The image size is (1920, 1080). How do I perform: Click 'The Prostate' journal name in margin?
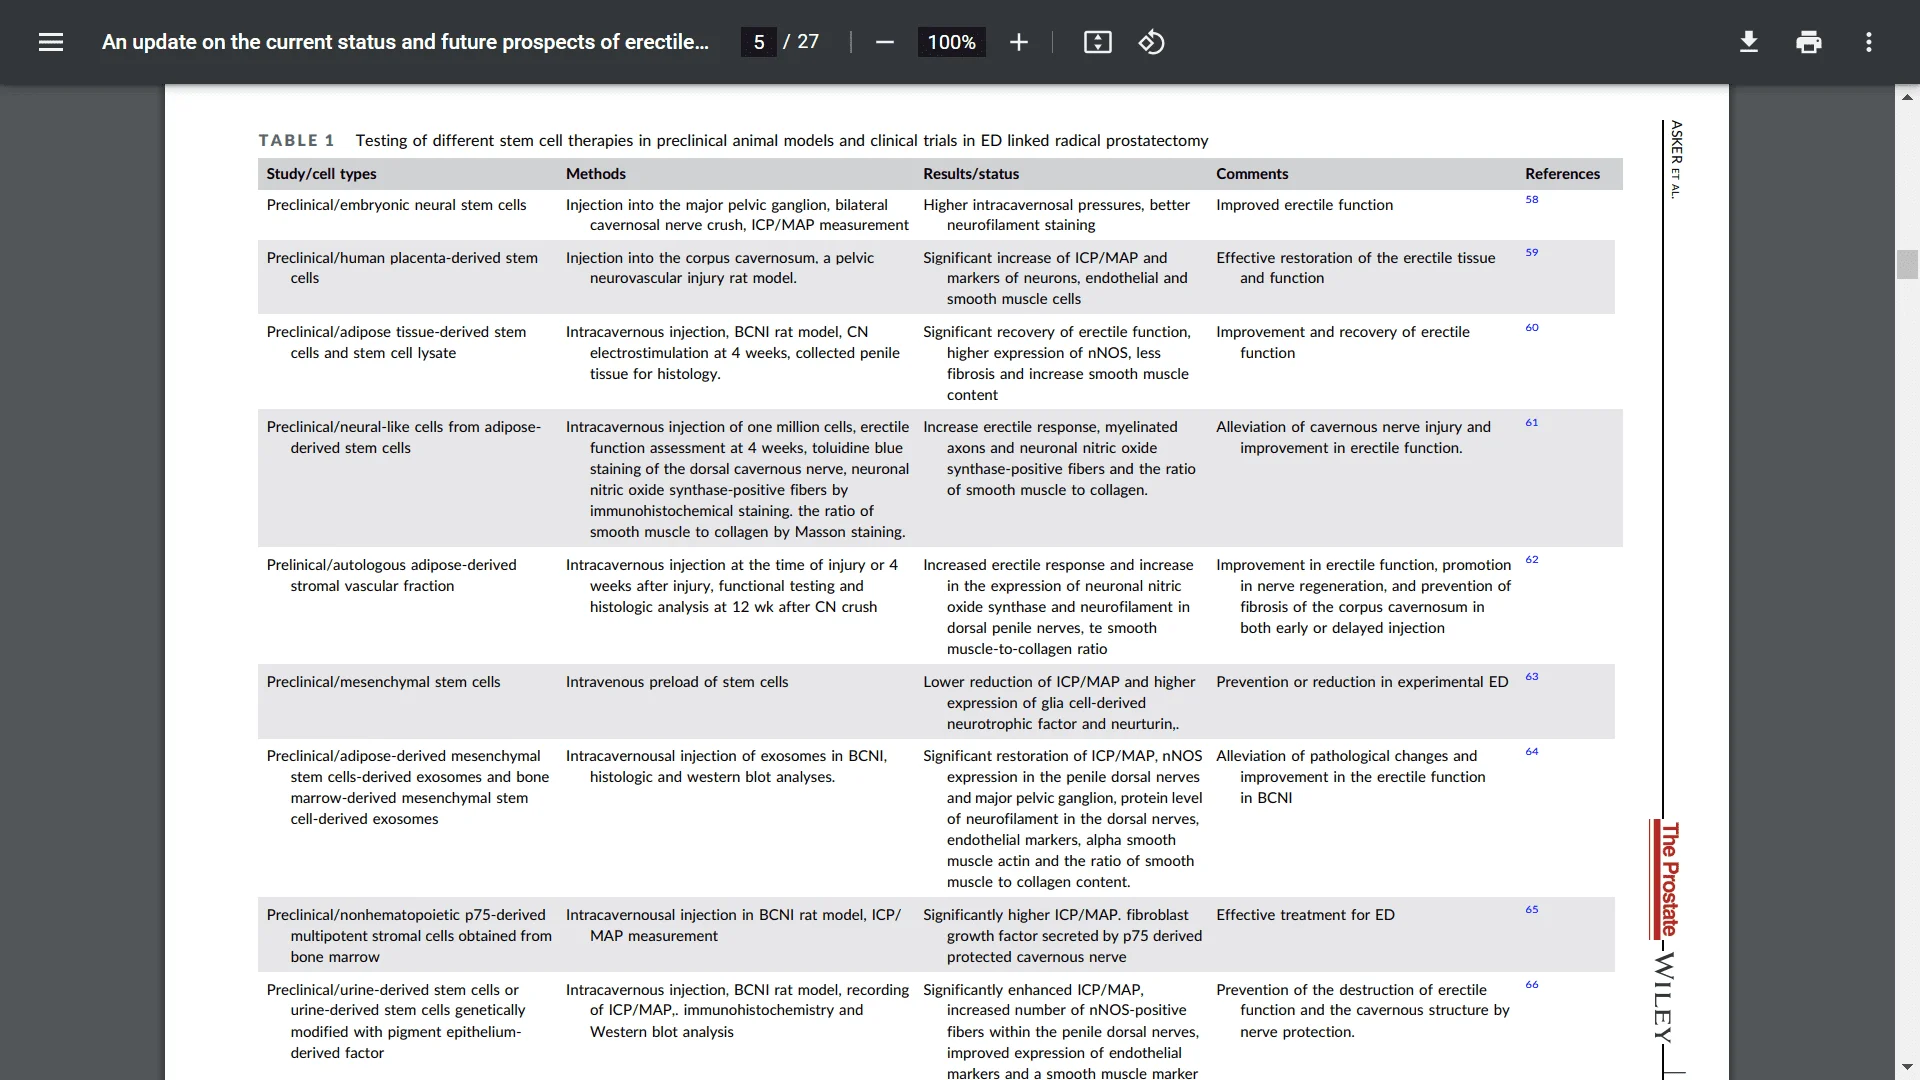[x=1669, y=878]
